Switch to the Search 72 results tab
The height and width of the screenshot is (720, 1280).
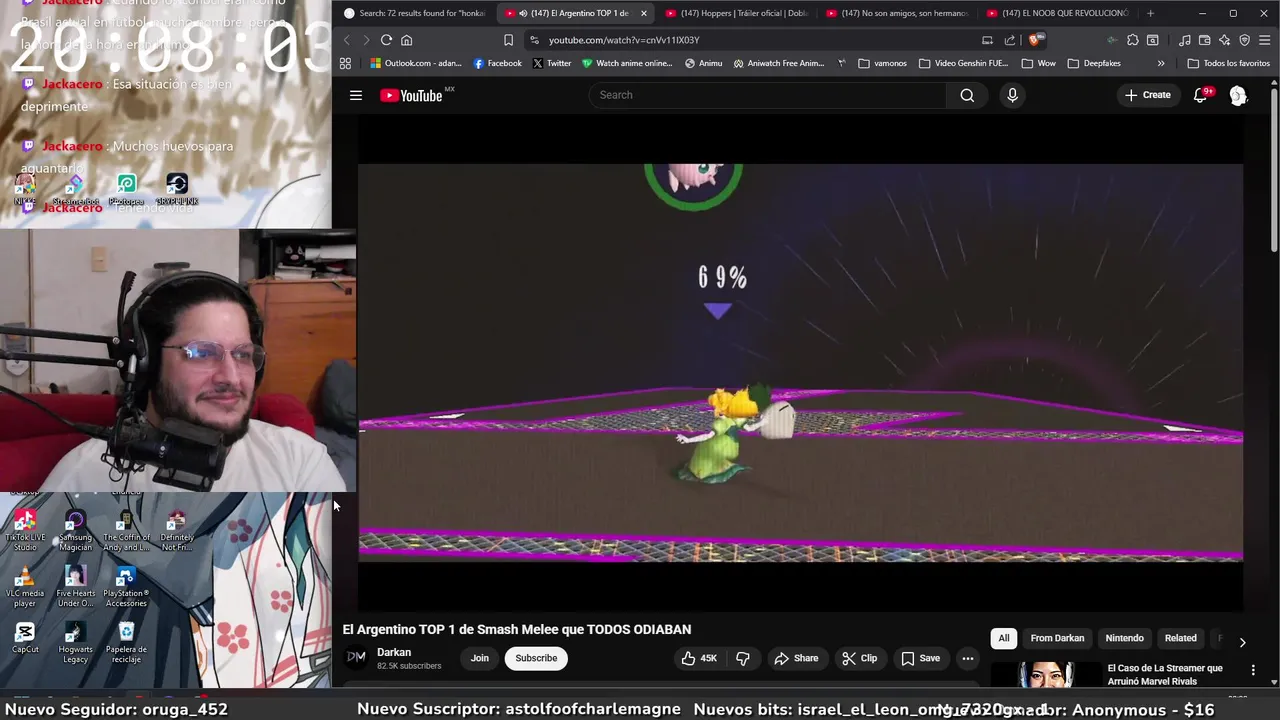click(415, 13)
